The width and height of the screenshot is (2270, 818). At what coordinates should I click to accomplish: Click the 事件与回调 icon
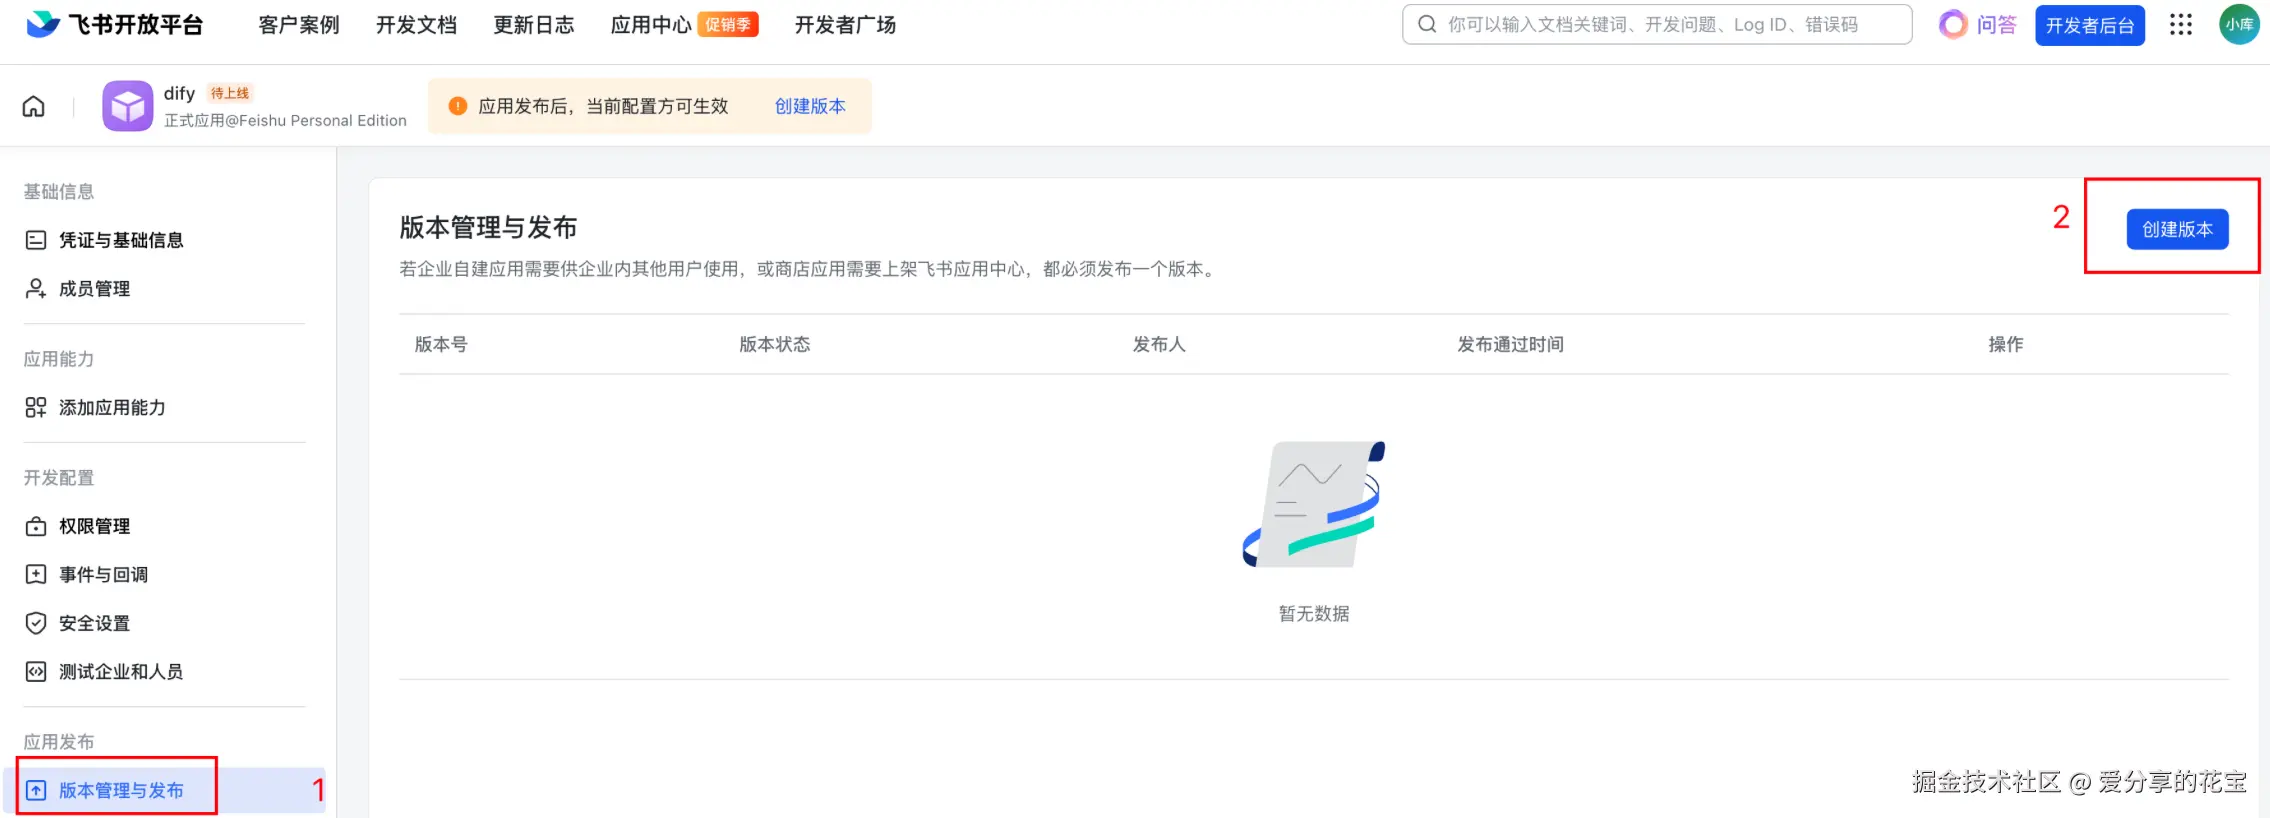[x=36, y=574]
